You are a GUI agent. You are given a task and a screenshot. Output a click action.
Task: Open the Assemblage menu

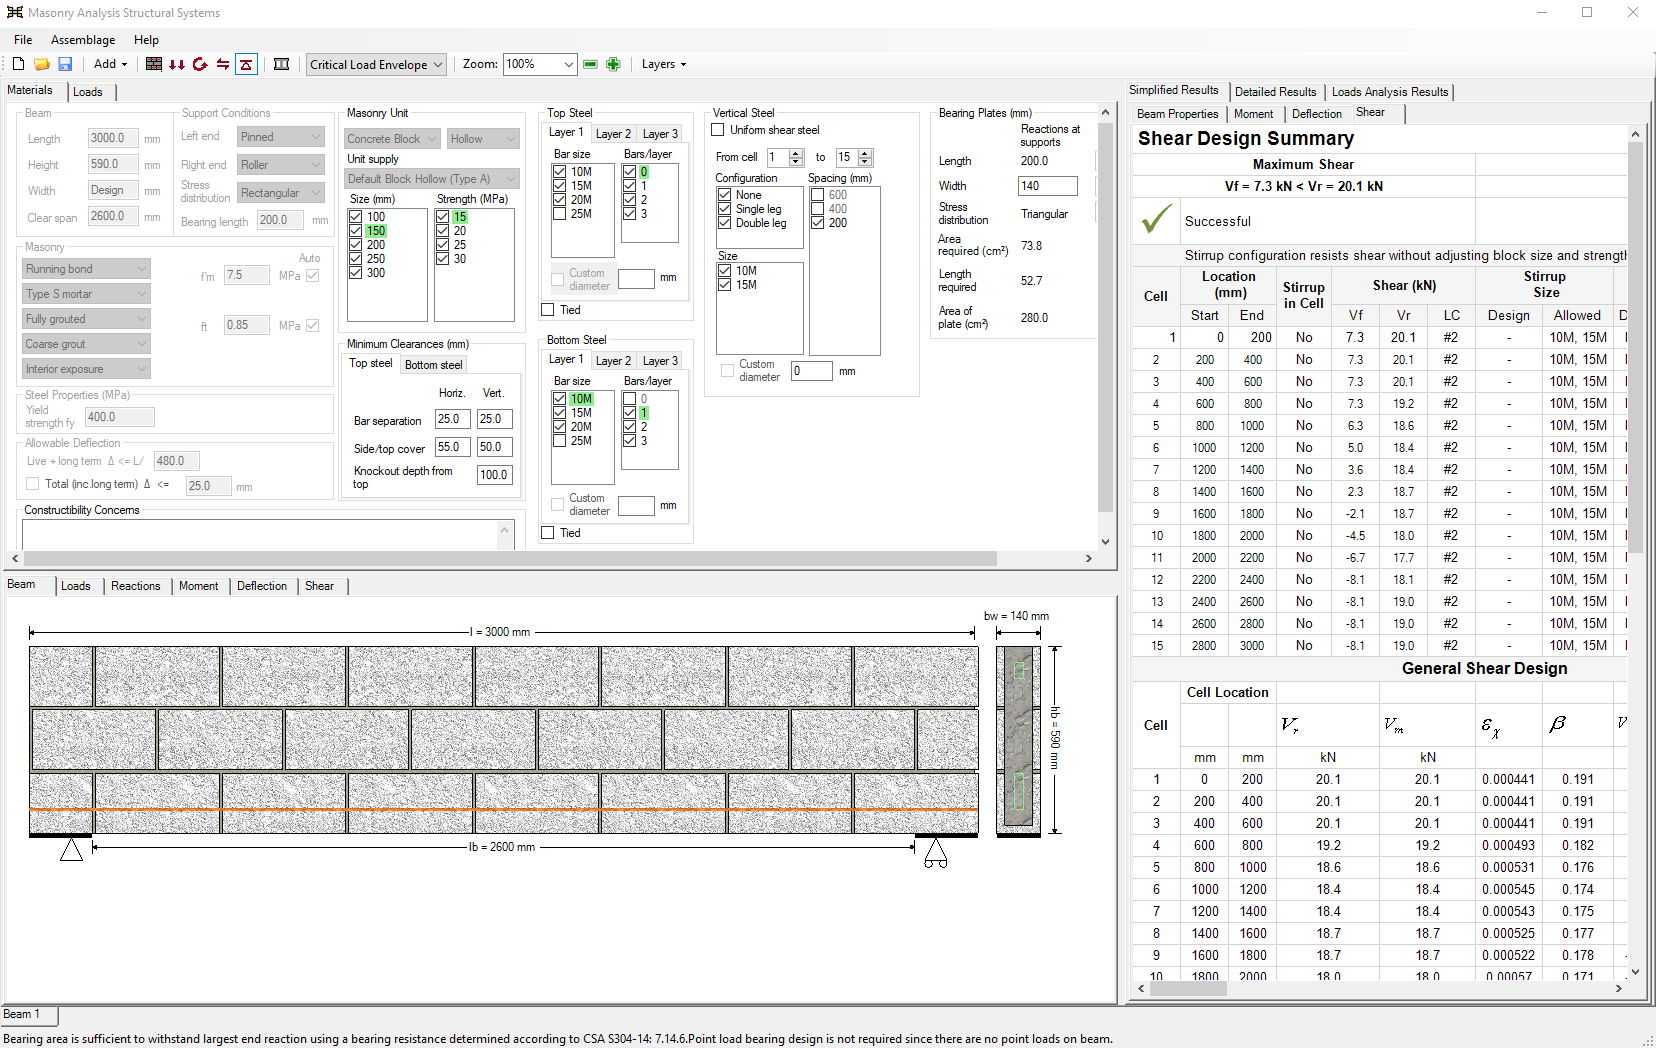83,40
